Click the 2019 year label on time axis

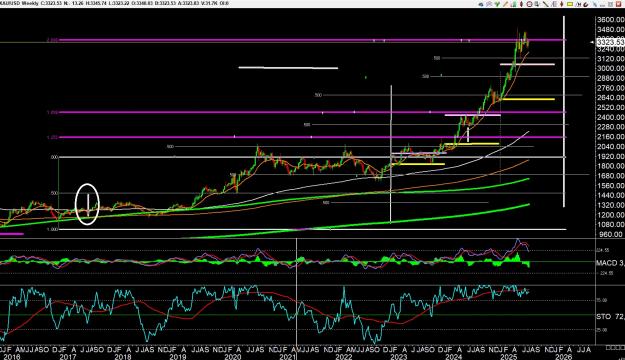coord(178,357)
